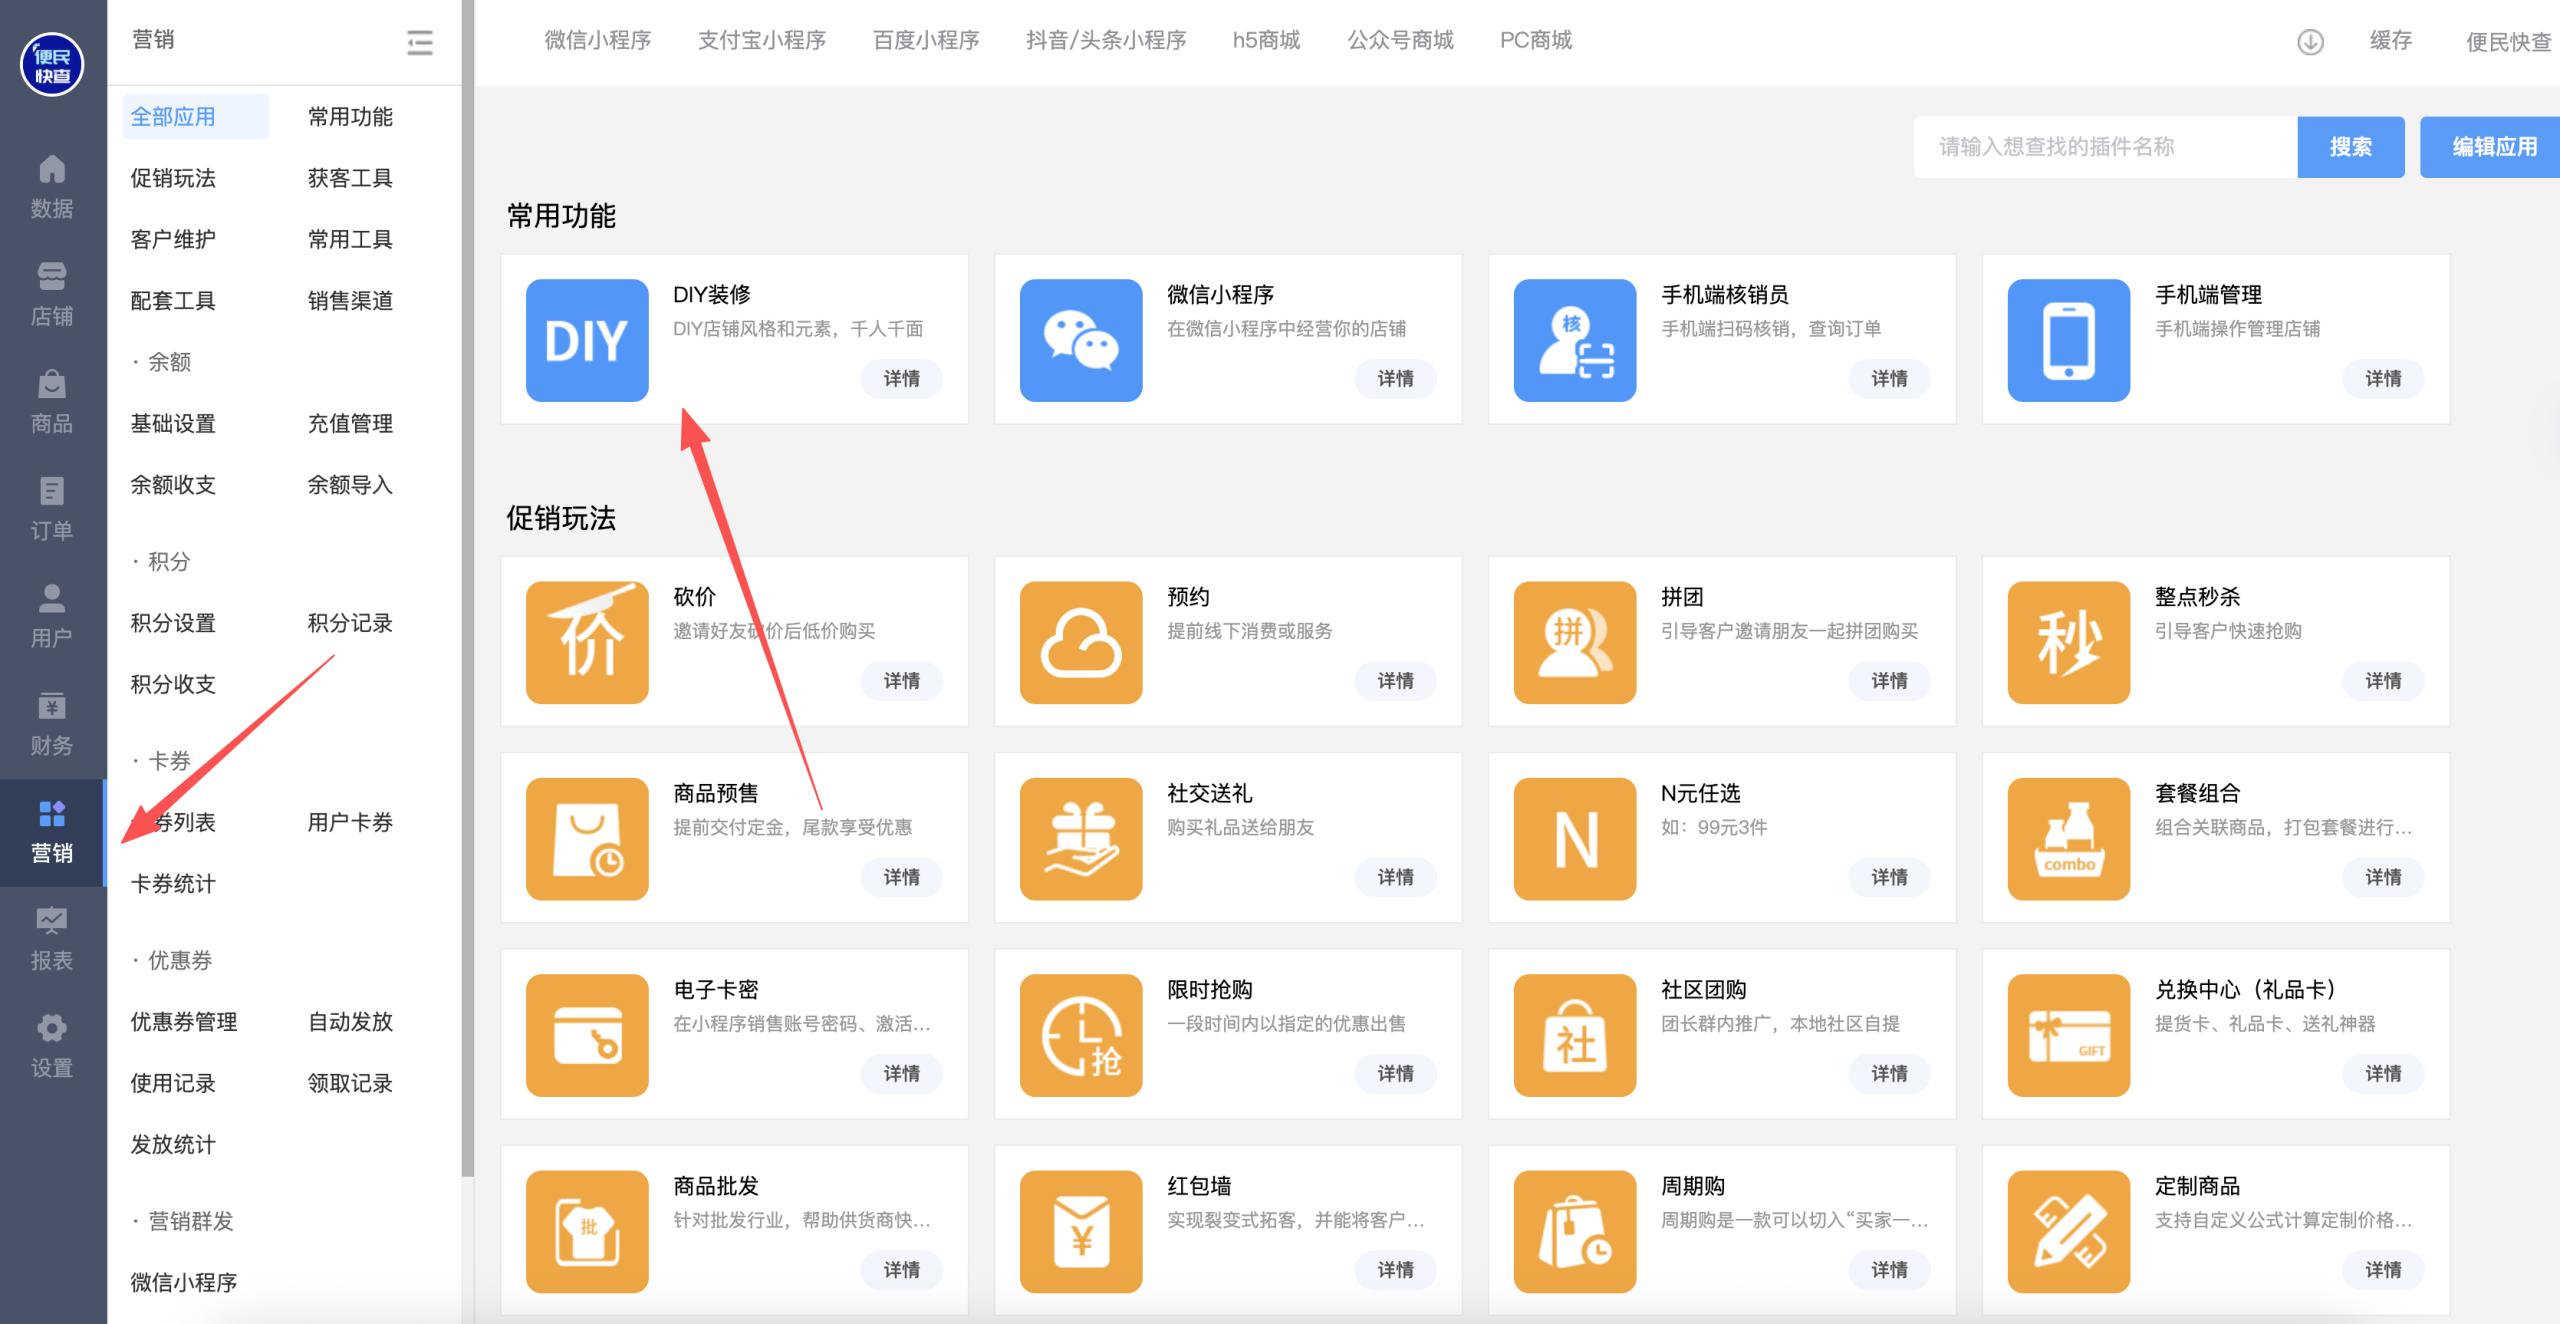Switch to the 支付宝小程序 tab
This screenshot has height=1324, width=2560.
coord(761,40)
